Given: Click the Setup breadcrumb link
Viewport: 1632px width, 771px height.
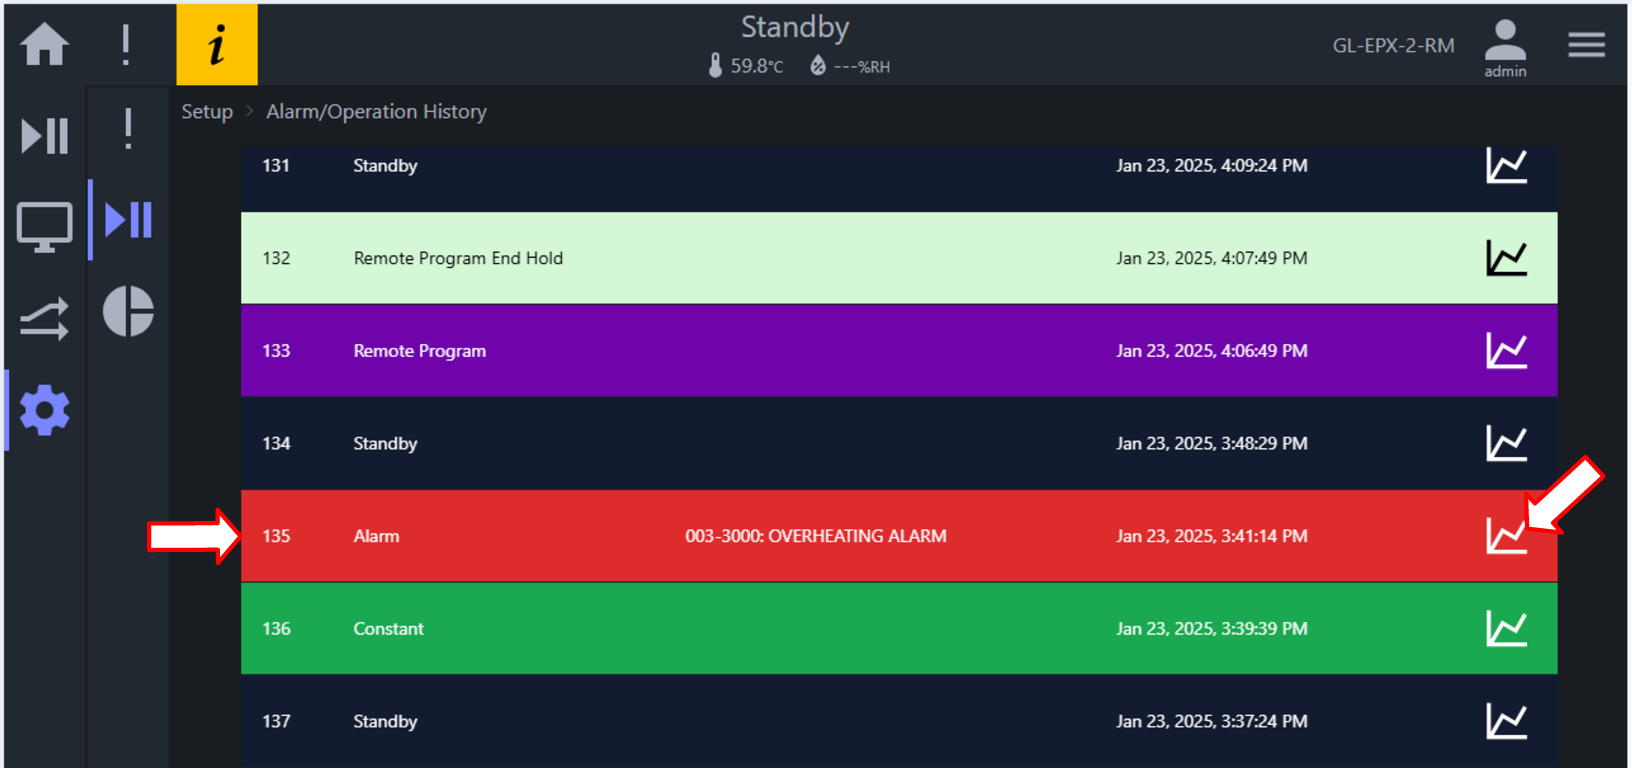Looking at the screenshot, I should (207, 112).
